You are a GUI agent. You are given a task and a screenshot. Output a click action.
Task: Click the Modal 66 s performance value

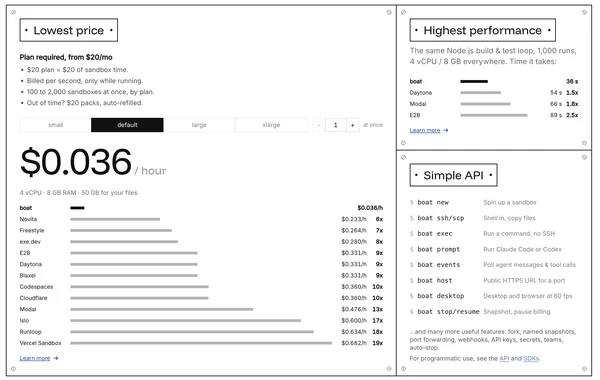tap(556, 104)
